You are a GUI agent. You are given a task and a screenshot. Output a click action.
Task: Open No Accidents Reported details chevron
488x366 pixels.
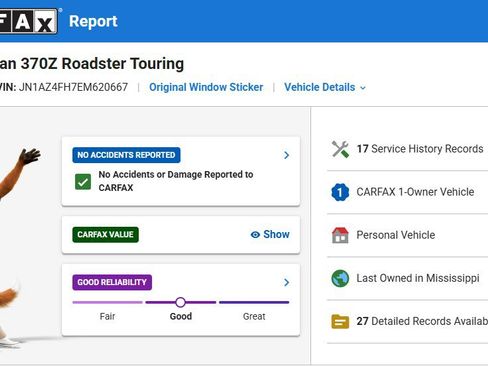click(x=286, y=155)
